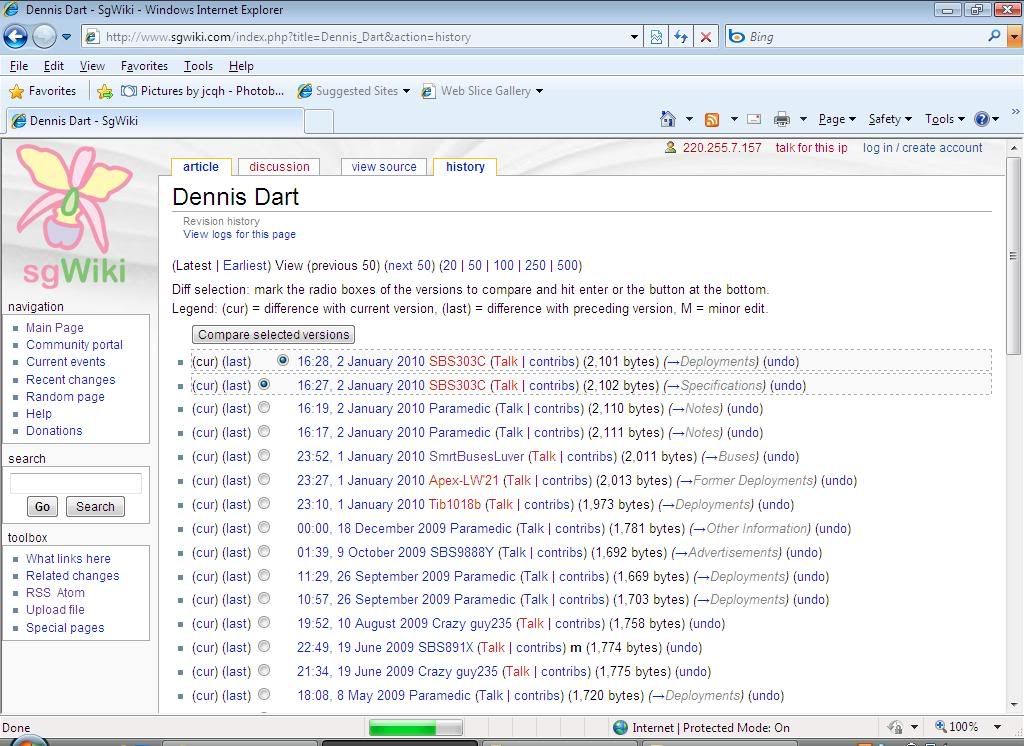Select radio button for 01:39, 9 October revision
1024x746 pixels.
pyautogui.click(x=264, y=552)
